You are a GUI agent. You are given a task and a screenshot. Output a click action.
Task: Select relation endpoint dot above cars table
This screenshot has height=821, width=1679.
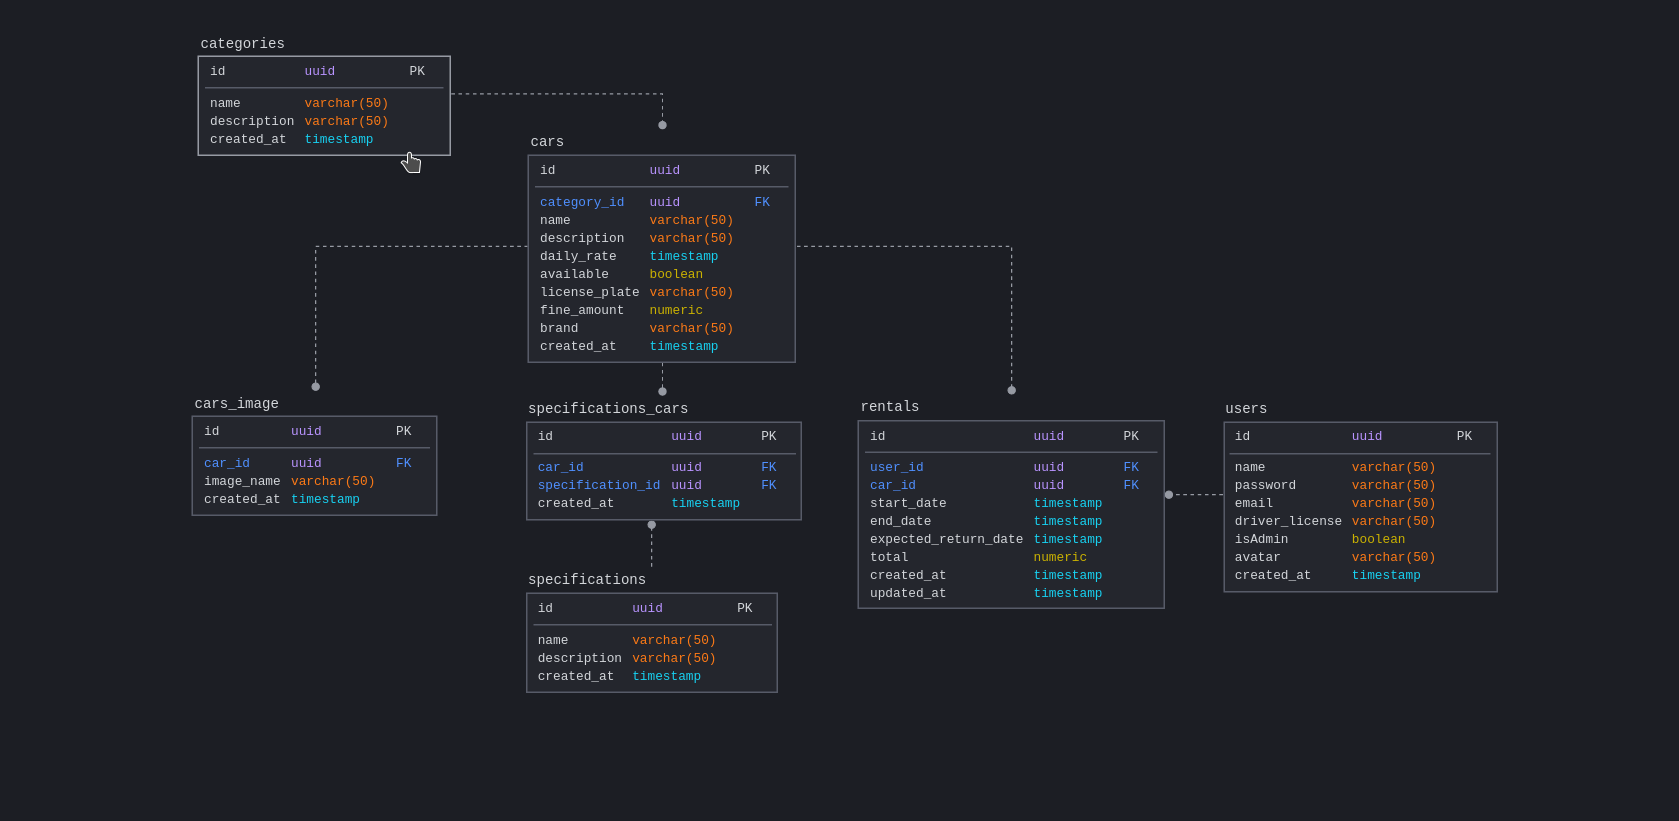click(x=662, y=125)
